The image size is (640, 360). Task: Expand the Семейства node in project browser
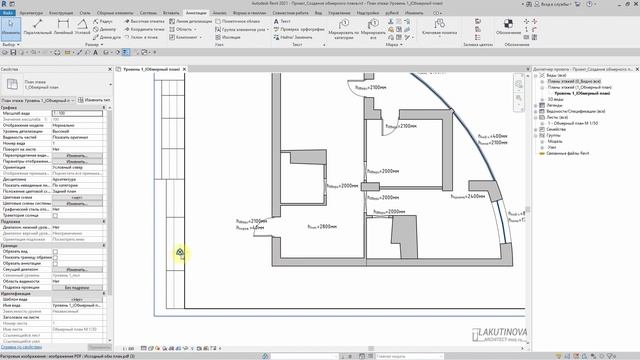click(536, 129)
